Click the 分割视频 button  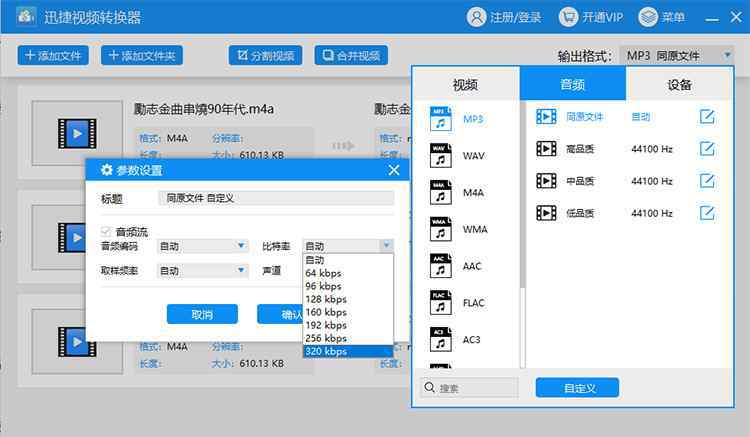[x=265, y=55]
